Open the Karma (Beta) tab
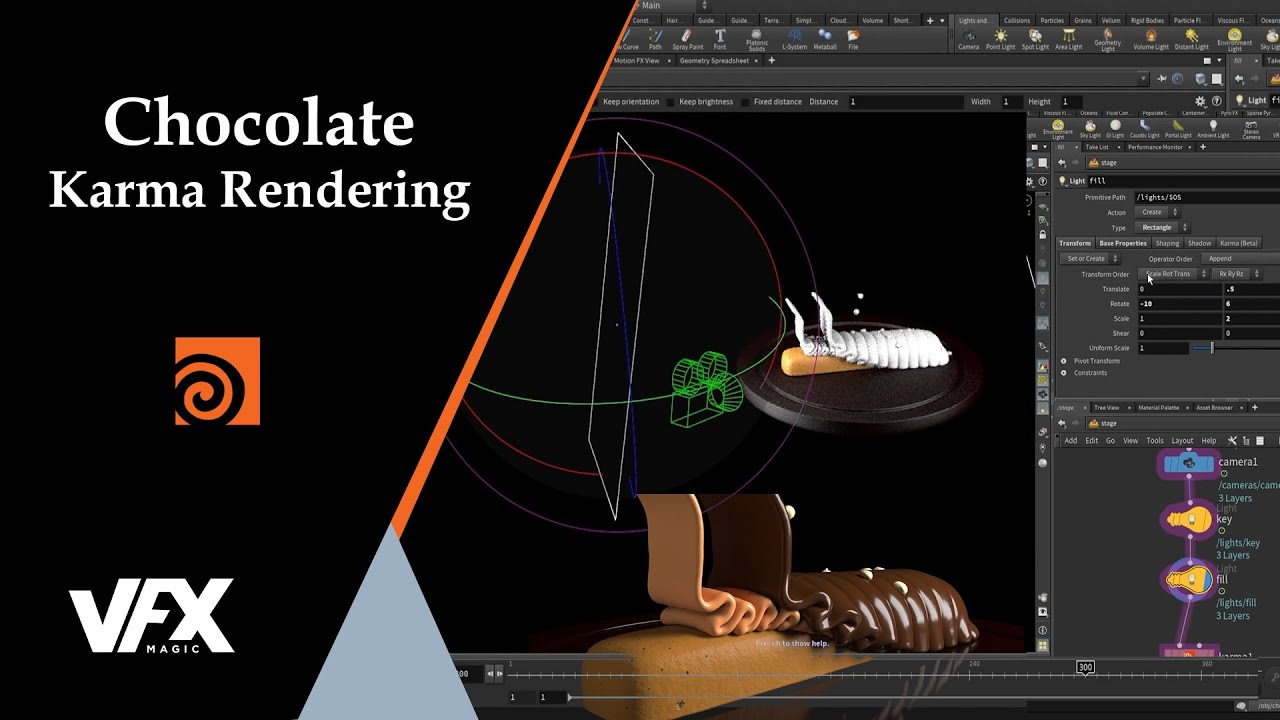1280x720 pixels. click(1238, 243)
